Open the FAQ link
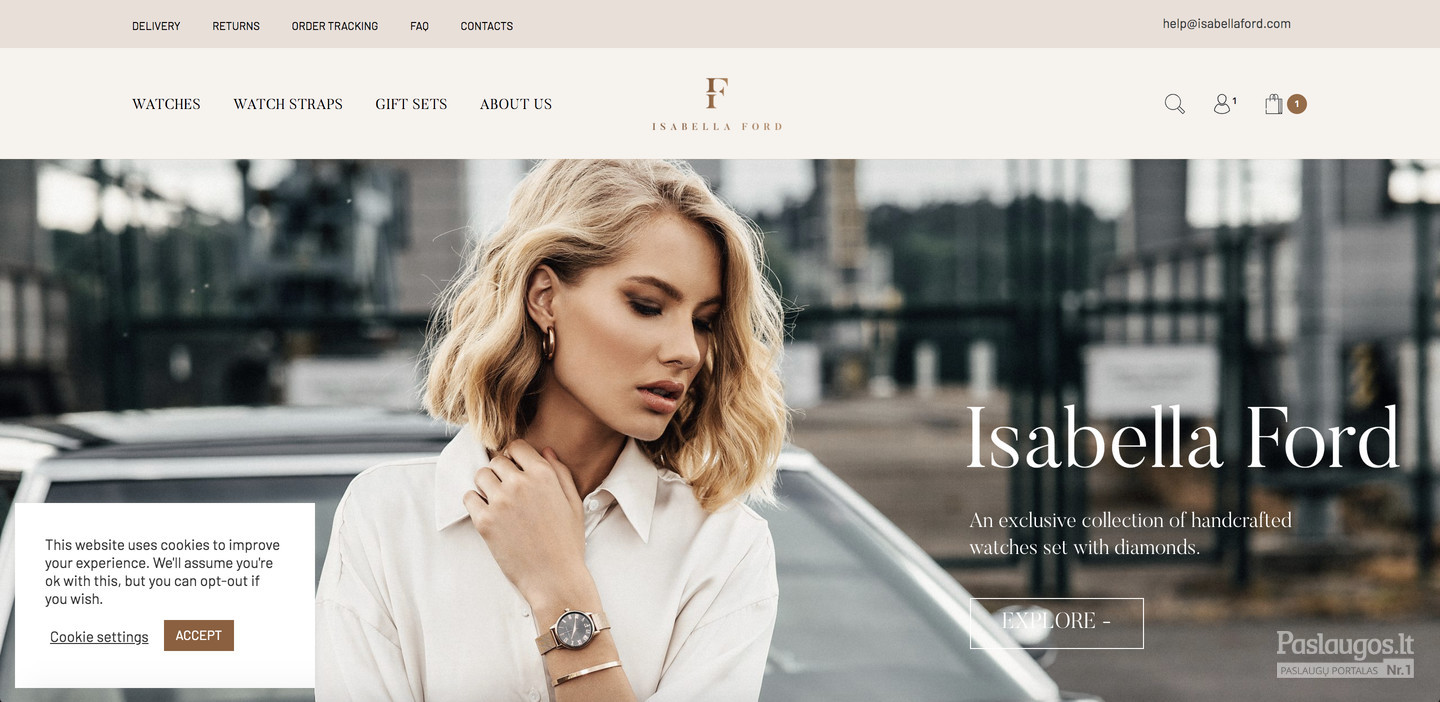 pyautogui.click(x=419, y=26)
